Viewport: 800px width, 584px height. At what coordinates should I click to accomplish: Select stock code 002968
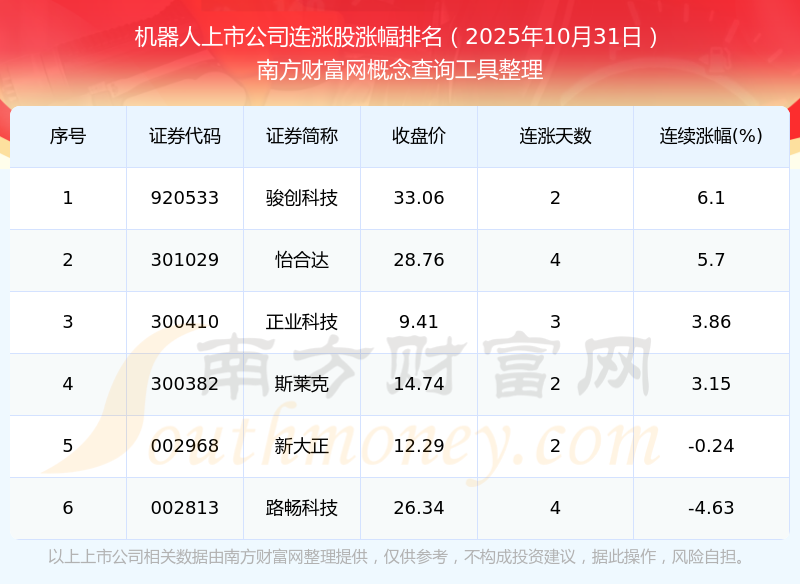[x=185, y=446]
